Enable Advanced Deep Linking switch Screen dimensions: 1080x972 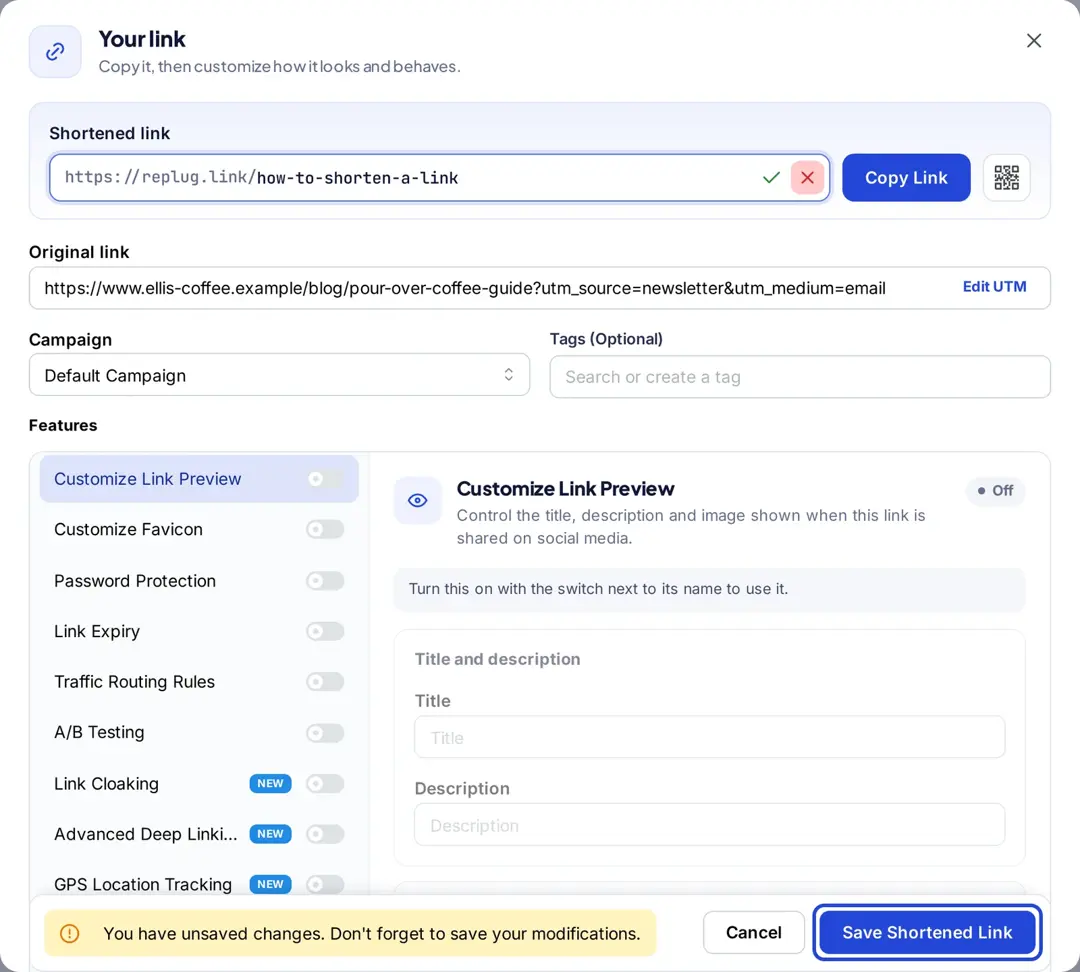pos(325,834)
